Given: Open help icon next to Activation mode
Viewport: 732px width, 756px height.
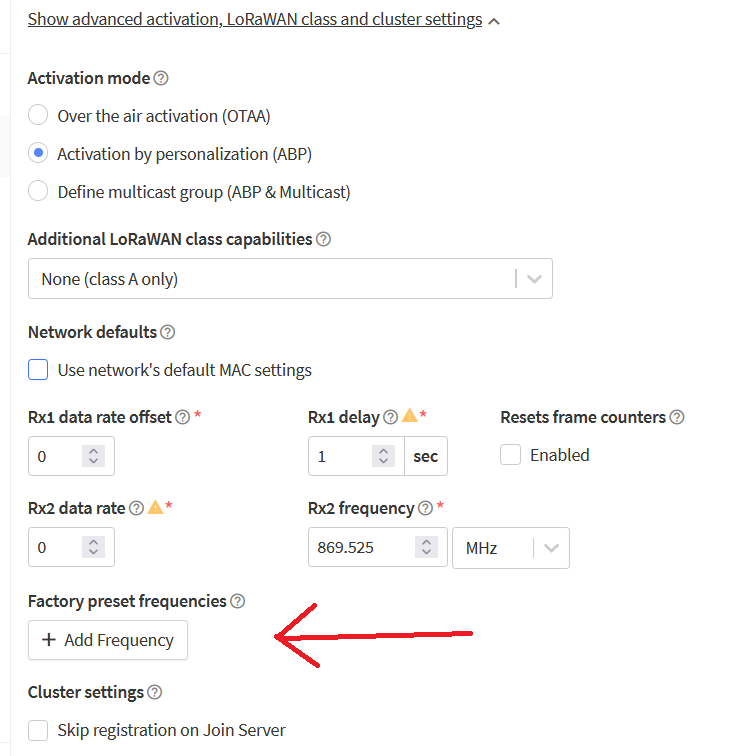Looking at the screenshot, I should [x=161, y=78].
